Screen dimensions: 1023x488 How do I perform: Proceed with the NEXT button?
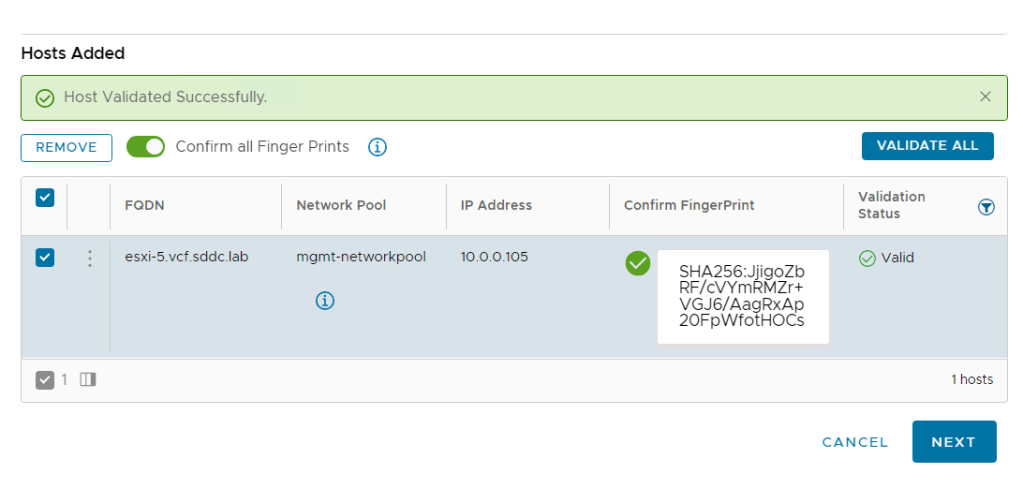pos(953,442)
